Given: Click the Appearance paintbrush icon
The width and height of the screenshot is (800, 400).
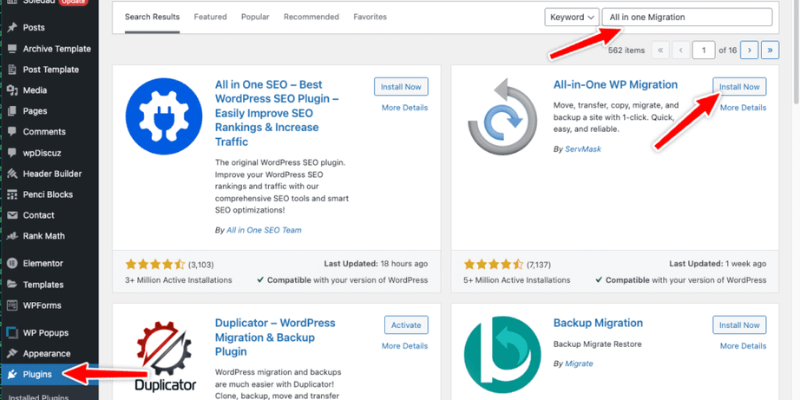Looking at the screenshot, I should coord(13,354).
